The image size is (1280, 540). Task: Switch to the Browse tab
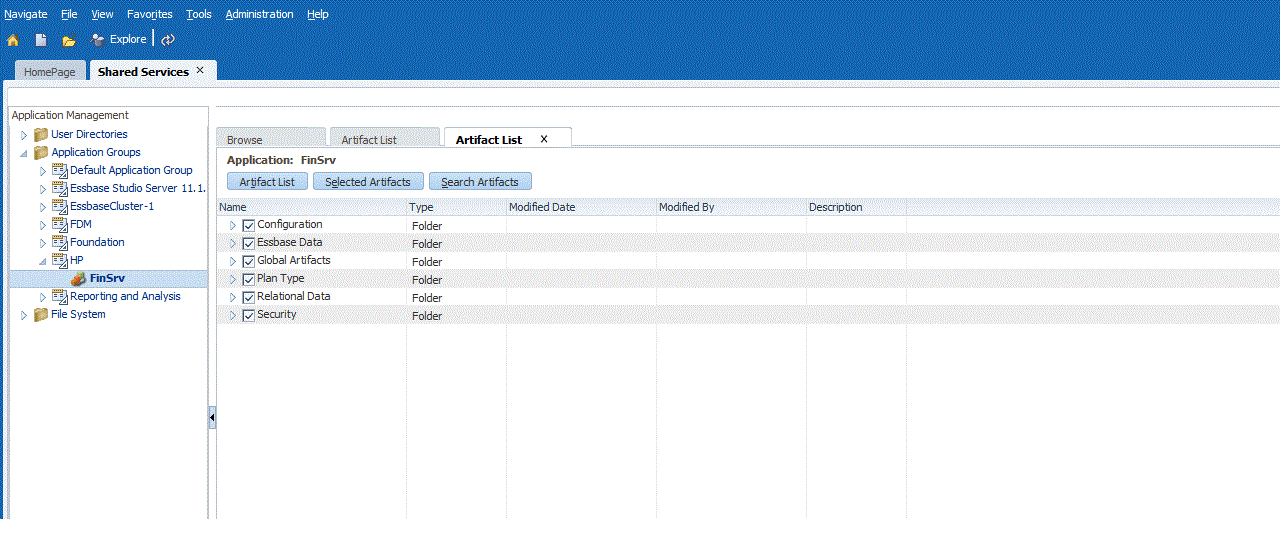[x=271, y=139]
